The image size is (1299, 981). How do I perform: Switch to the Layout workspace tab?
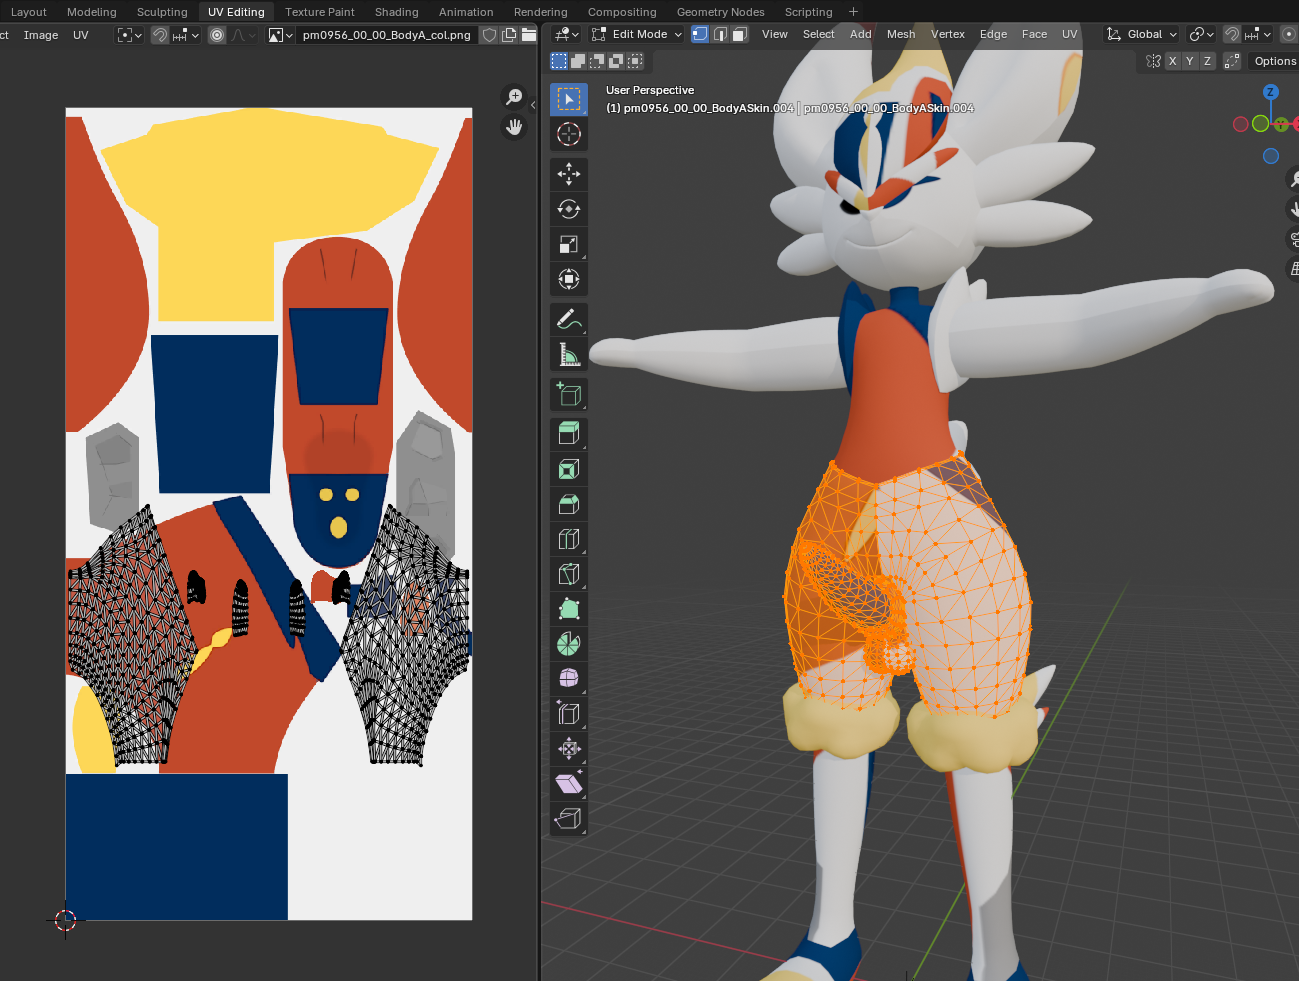point(29,12)
